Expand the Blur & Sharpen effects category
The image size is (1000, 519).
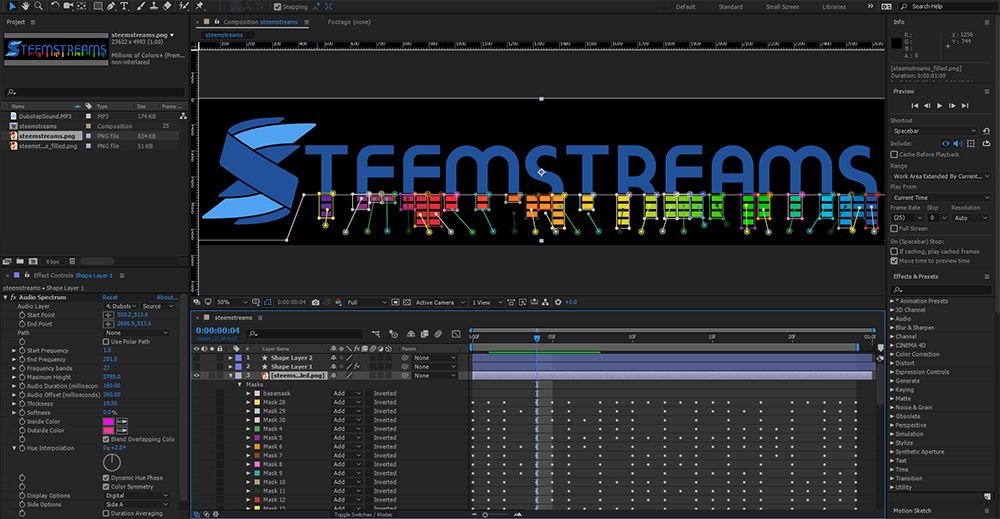point(893,328)
